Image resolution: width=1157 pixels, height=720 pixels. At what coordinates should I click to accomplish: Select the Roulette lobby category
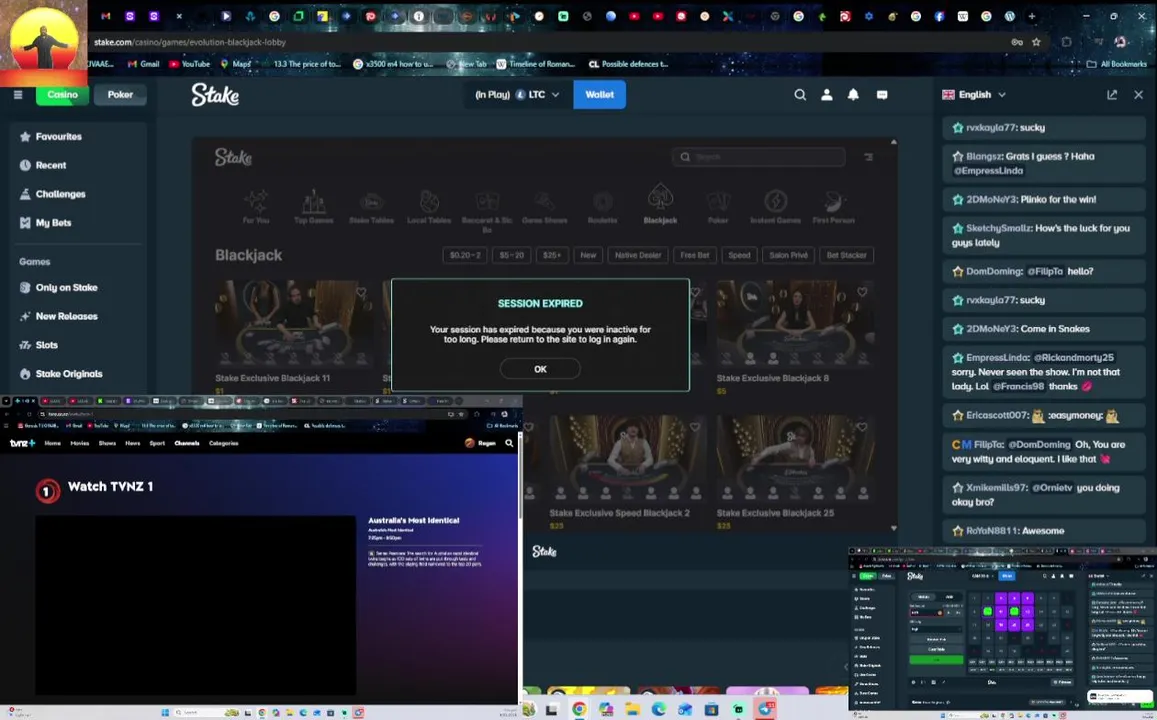tap(602, 206)
